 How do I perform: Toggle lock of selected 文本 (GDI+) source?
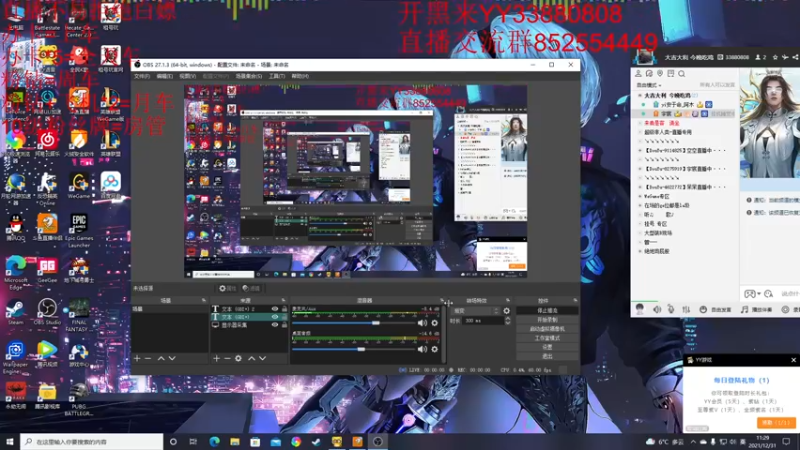point(285,317)
